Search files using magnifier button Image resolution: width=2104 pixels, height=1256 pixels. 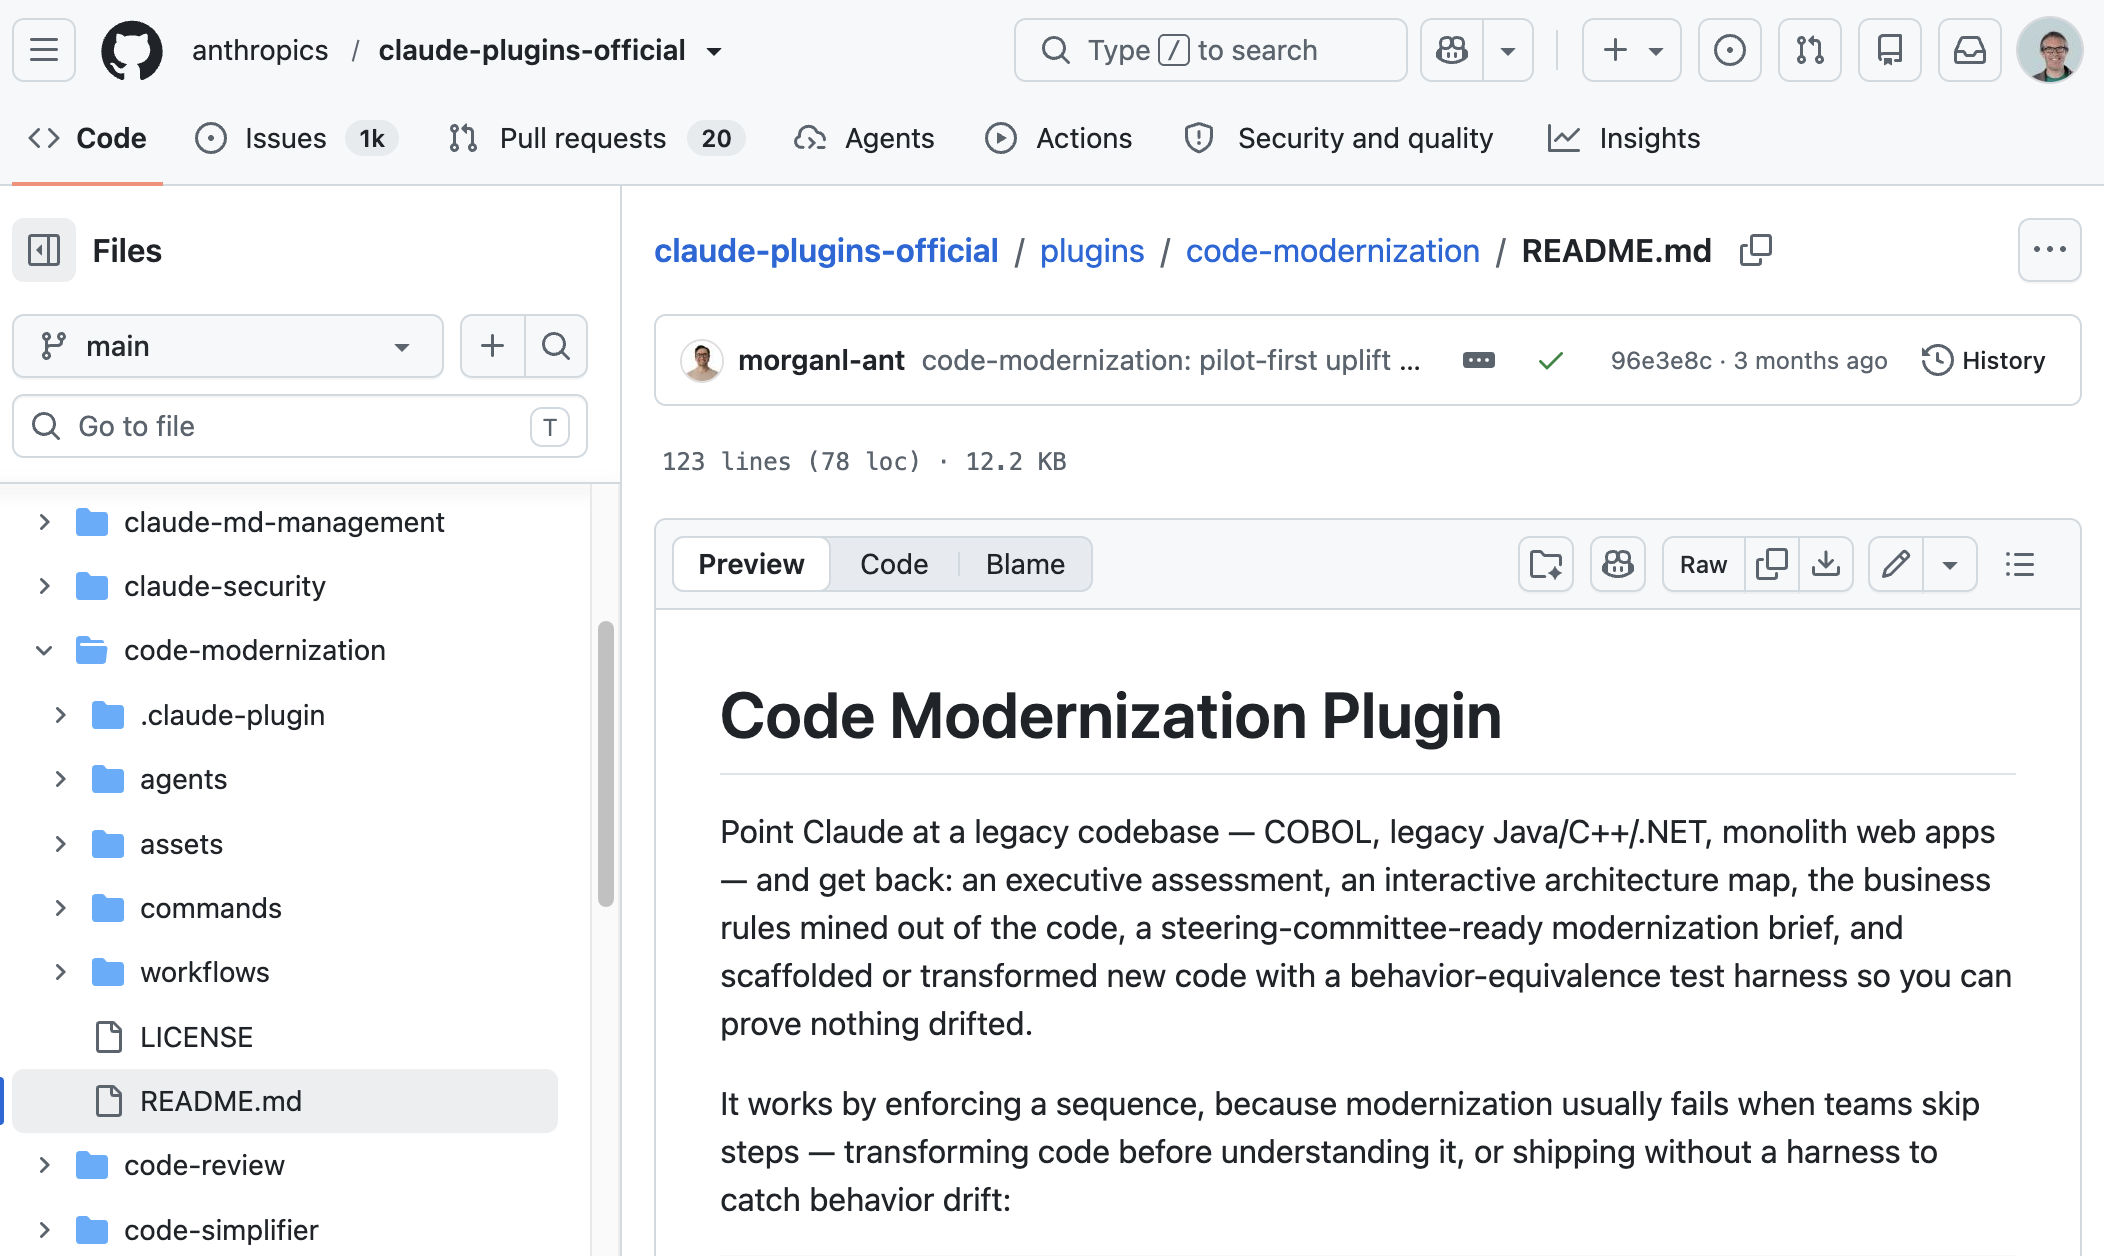click(556, 346)
